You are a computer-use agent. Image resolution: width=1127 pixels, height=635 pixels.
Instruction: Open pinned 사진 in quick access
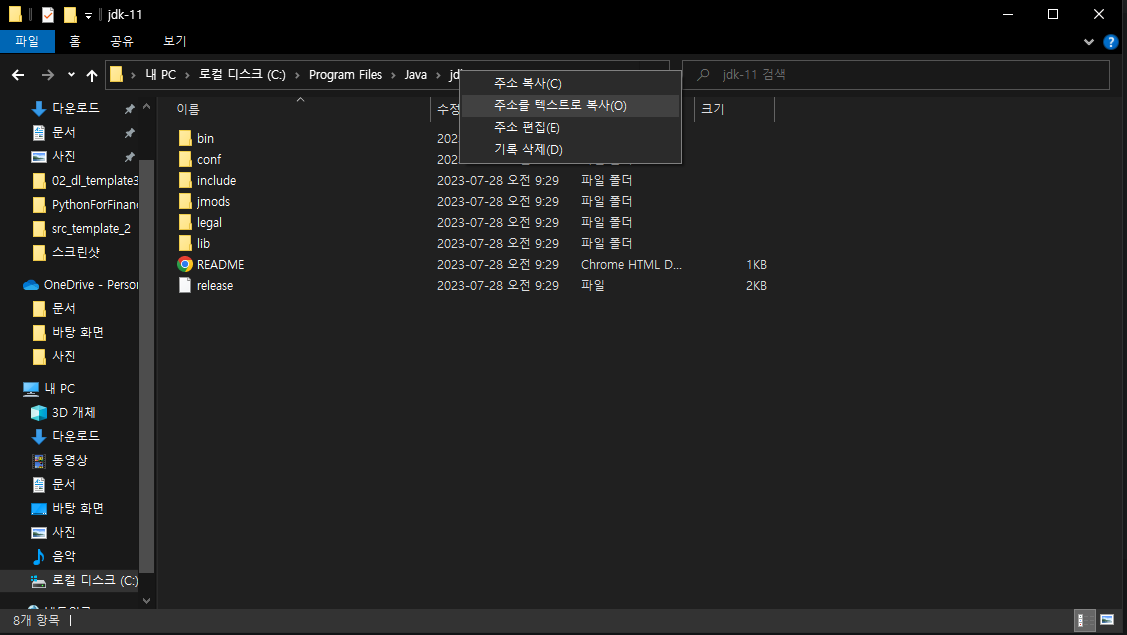(63, 156)
